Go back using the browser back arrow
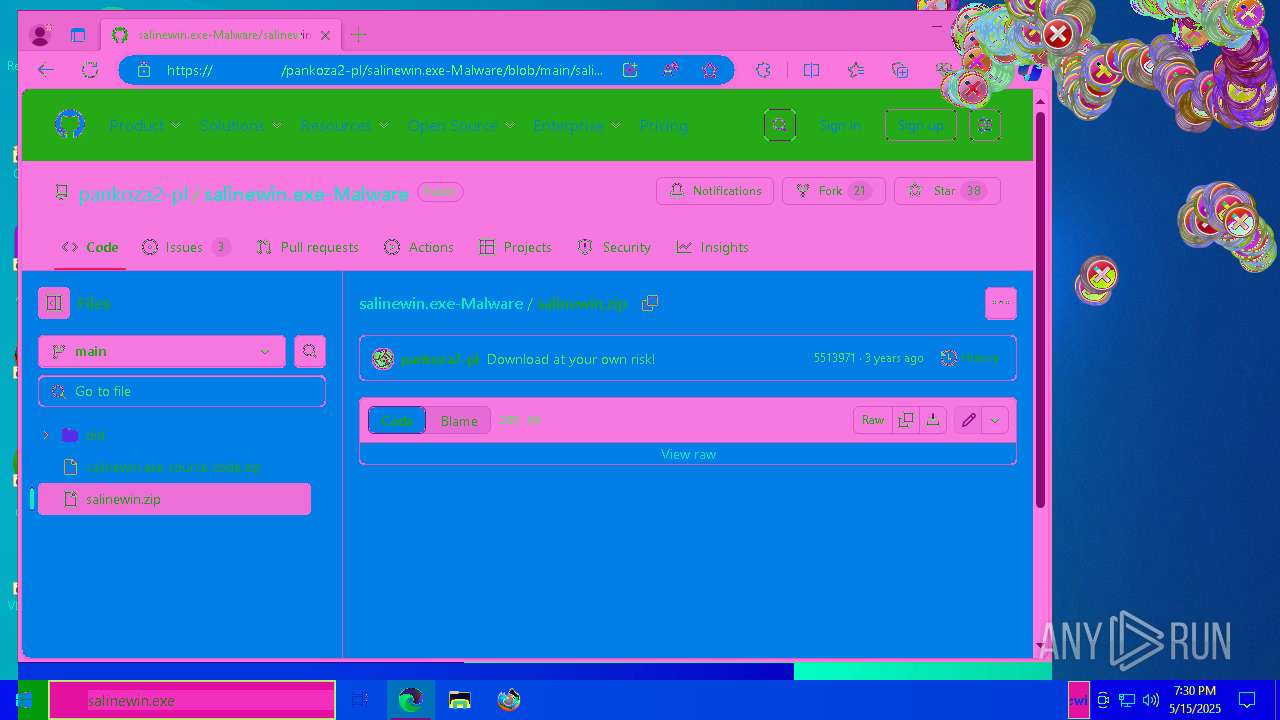Screen dimensions: 1280x720 (45, 70)
